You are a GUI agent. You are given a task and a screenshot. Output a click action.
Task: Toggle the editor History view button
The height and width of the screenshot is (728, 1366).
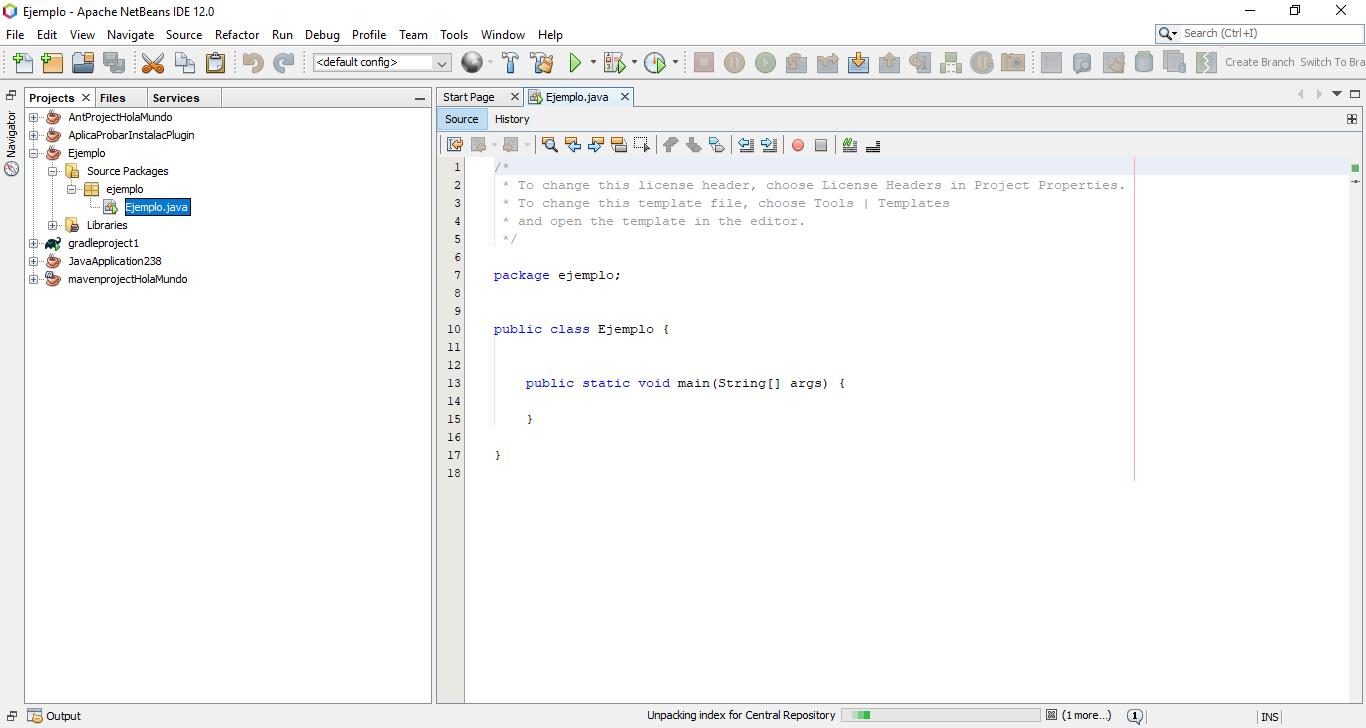512,119
